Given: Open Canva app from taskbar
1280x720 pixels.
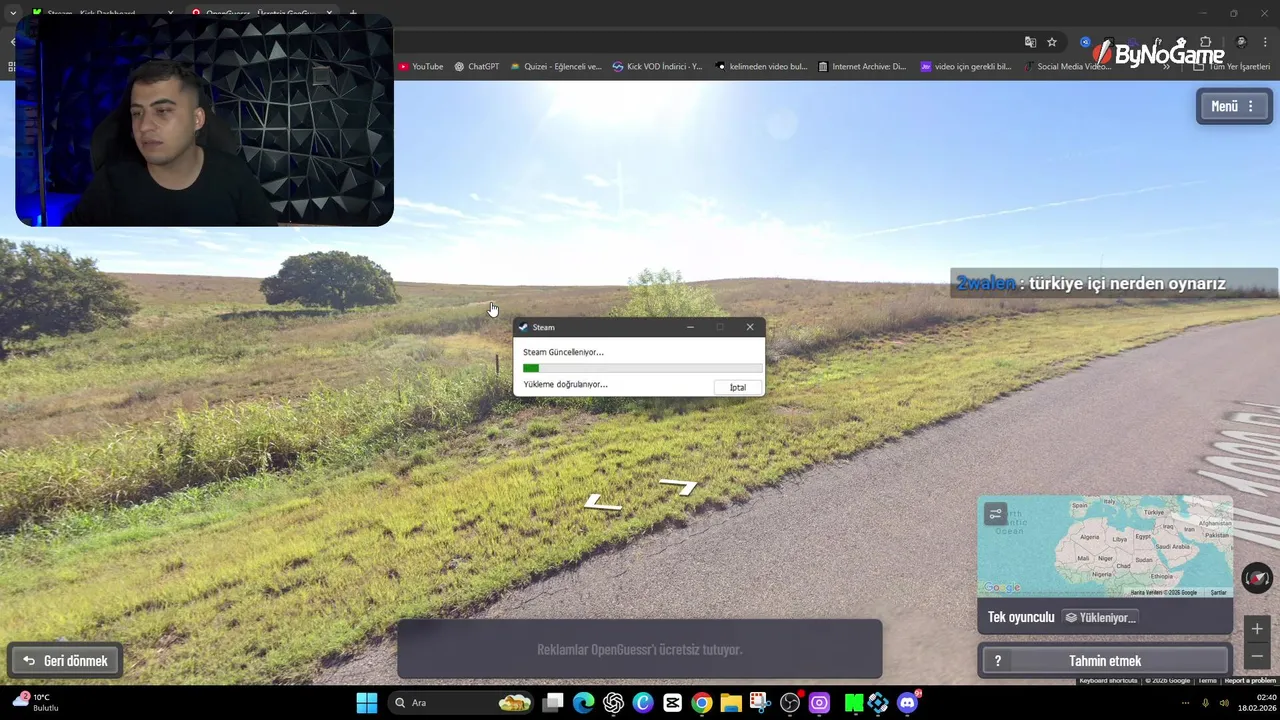Looking at the screenshot, I should point(643,703).
